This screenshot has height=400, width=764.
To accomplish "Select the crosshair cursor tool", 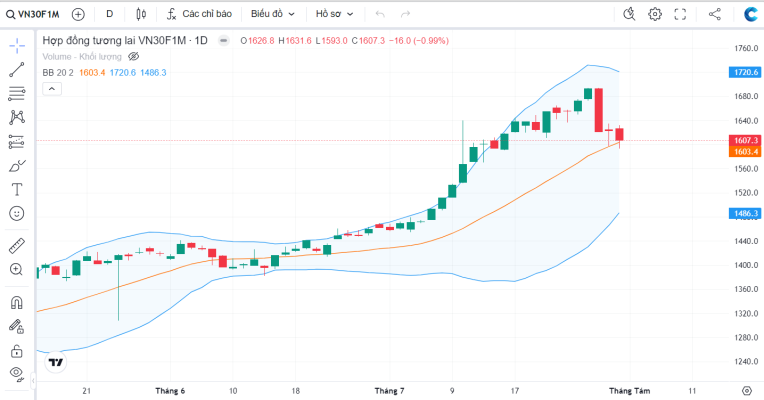I will coord(17,46).
